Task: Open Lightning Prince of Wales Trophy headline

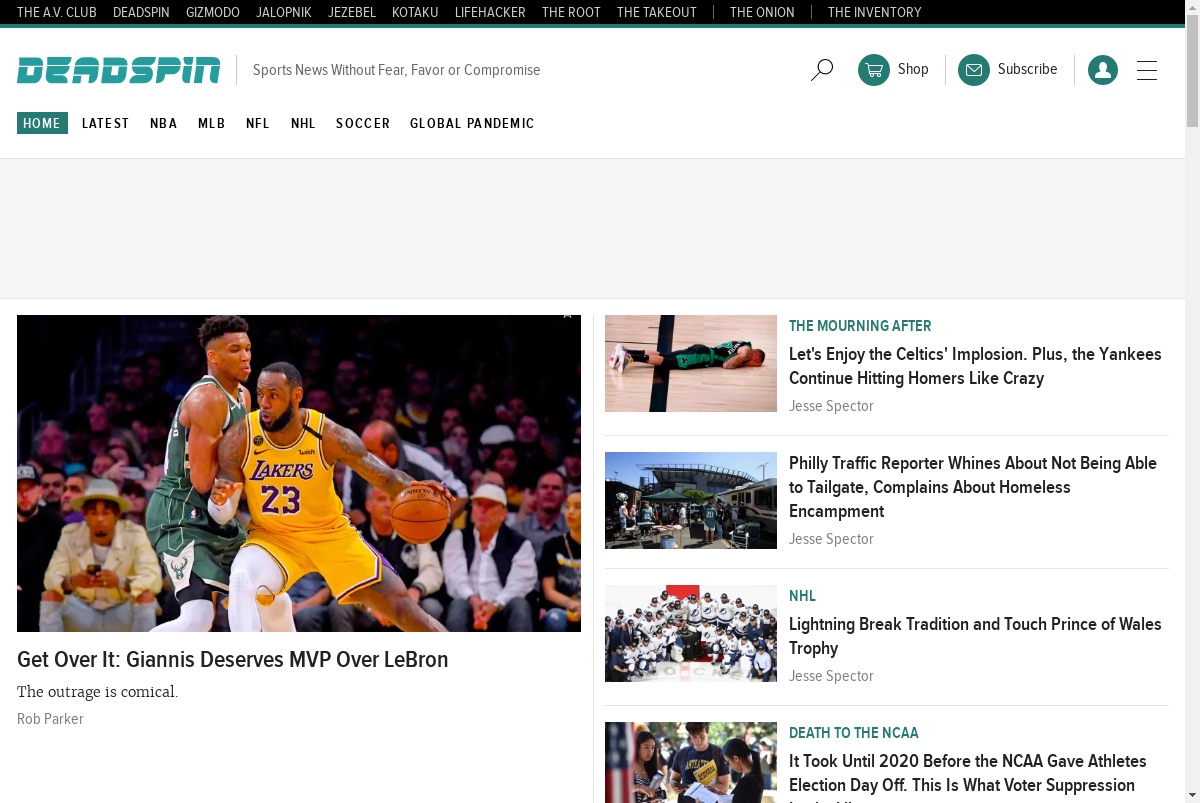Action: point(975,636)
